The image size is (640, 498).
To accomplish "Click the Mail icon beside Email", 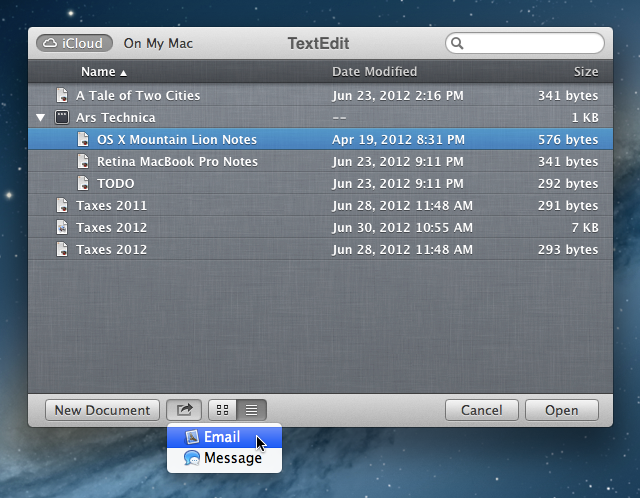I will (192, 437).
